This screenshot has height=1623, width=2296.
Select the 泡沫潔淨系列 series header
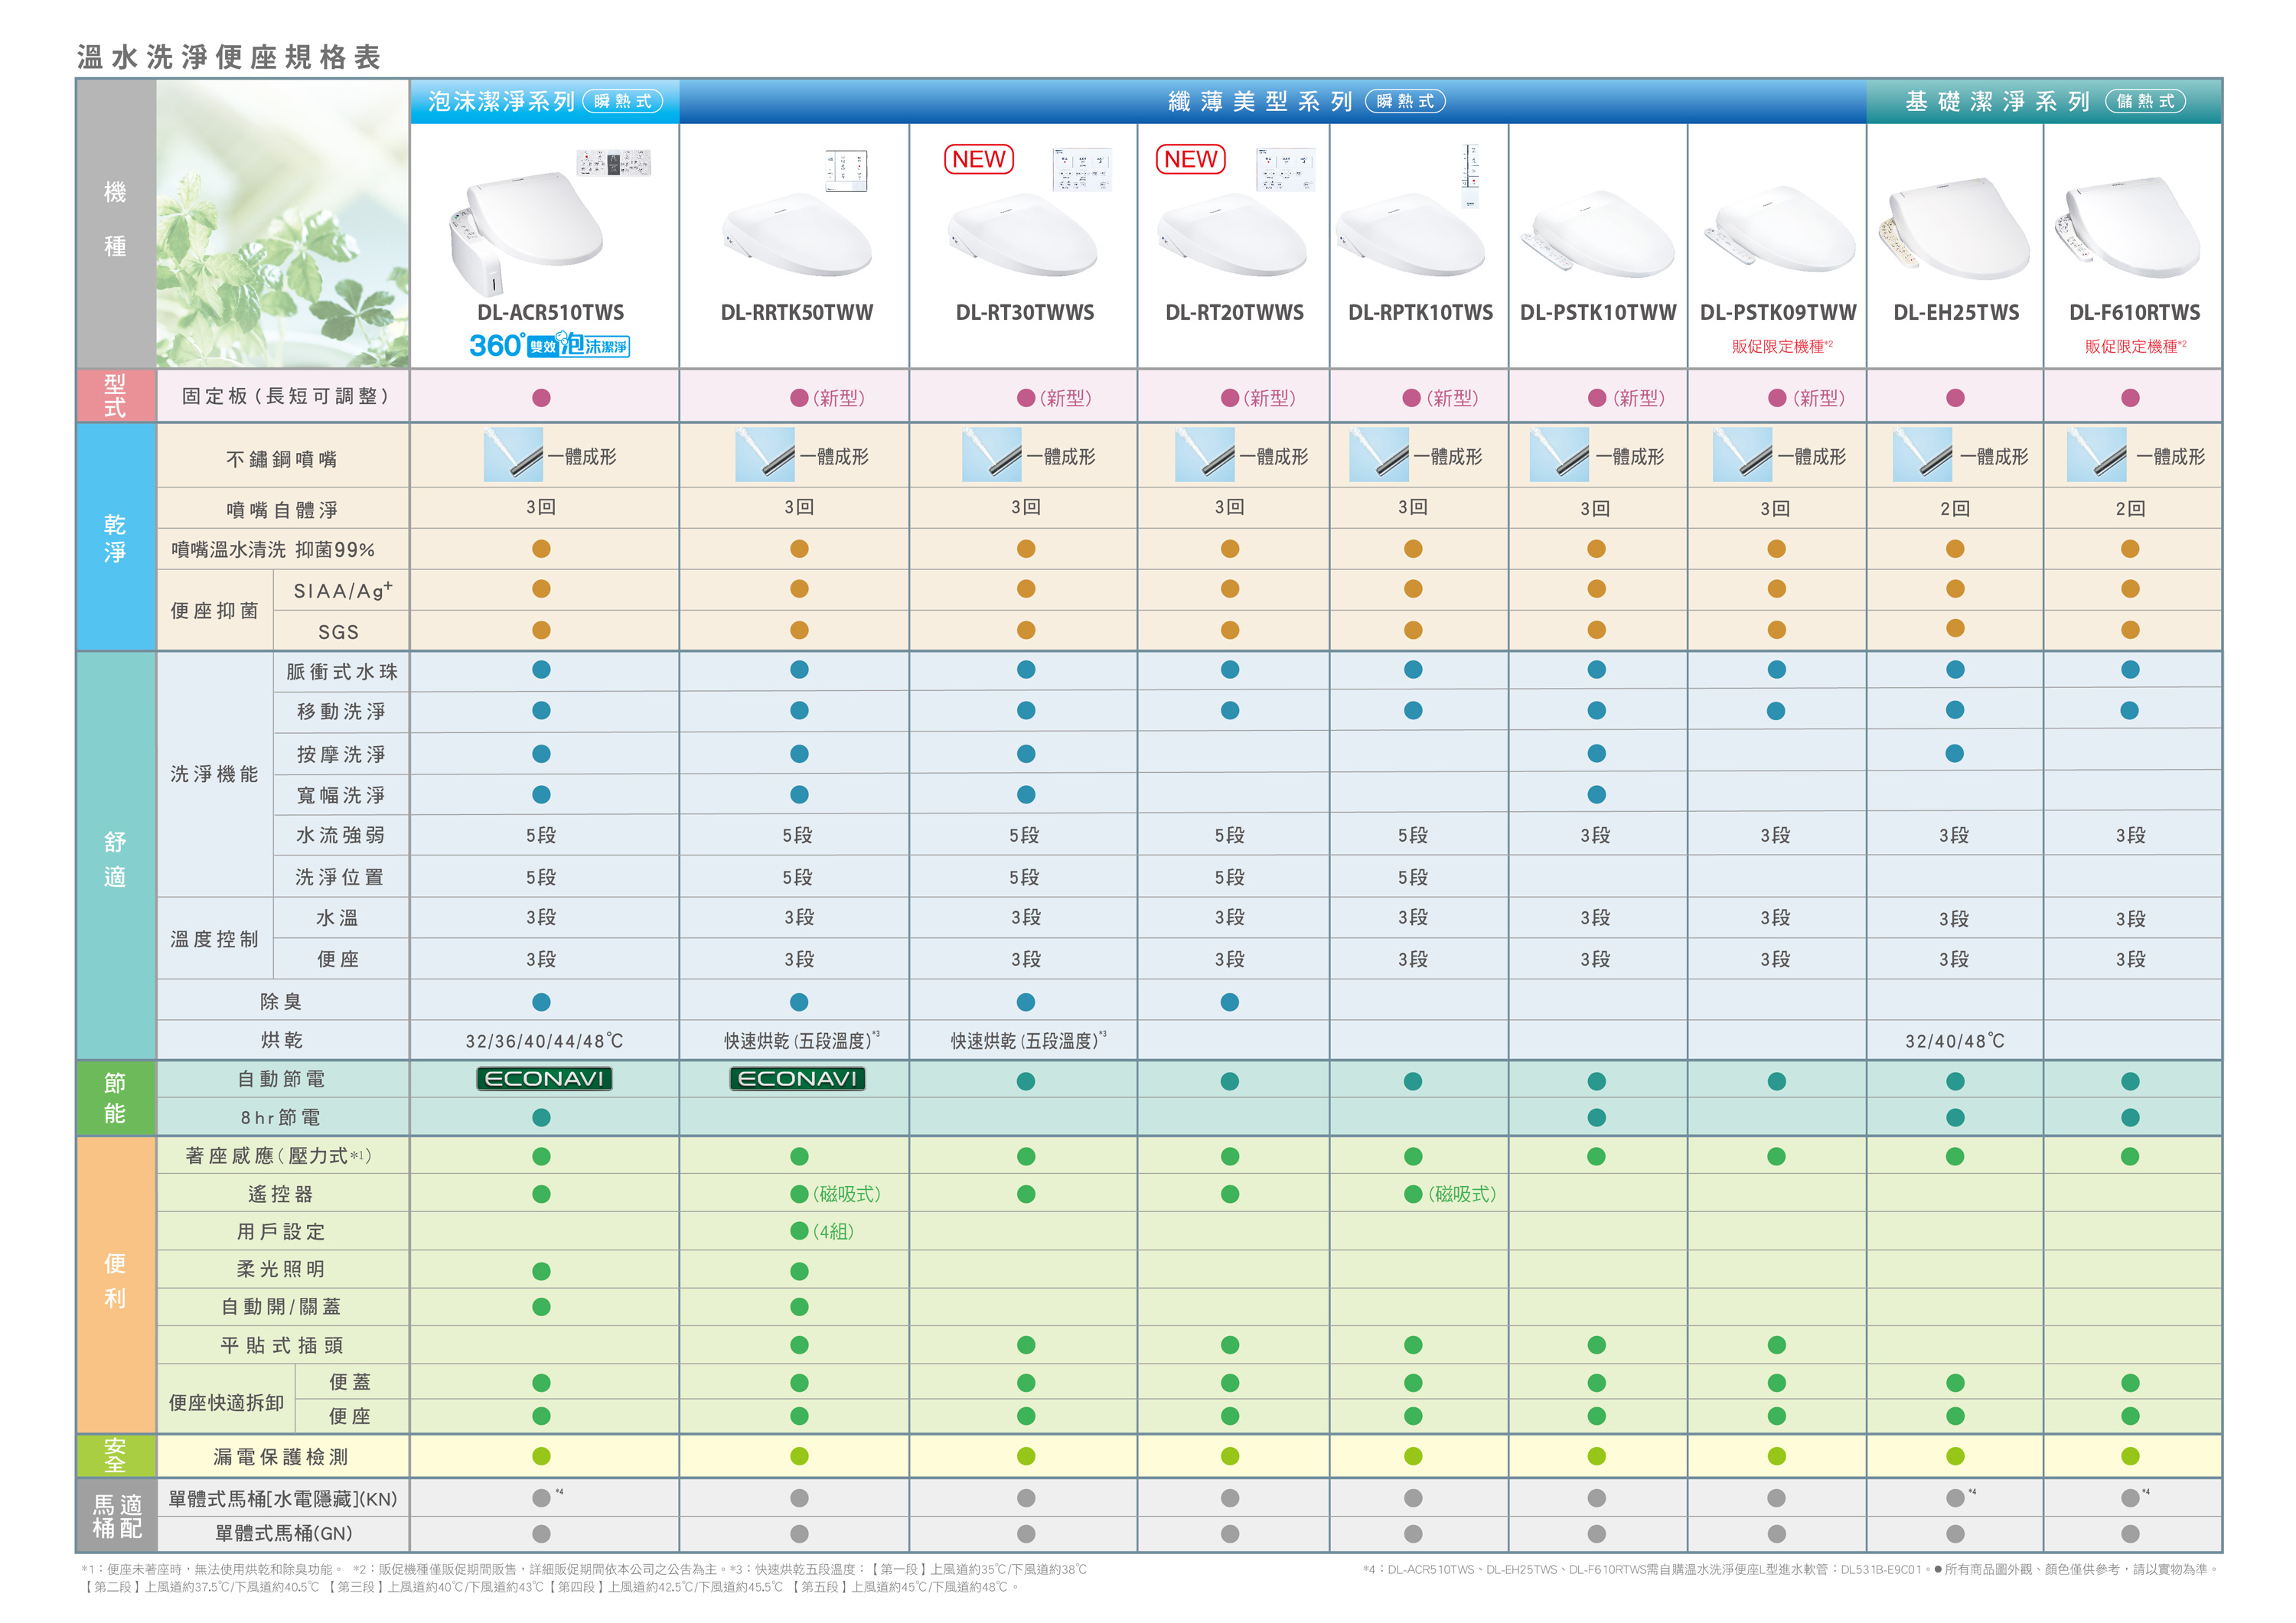(545, 101)
